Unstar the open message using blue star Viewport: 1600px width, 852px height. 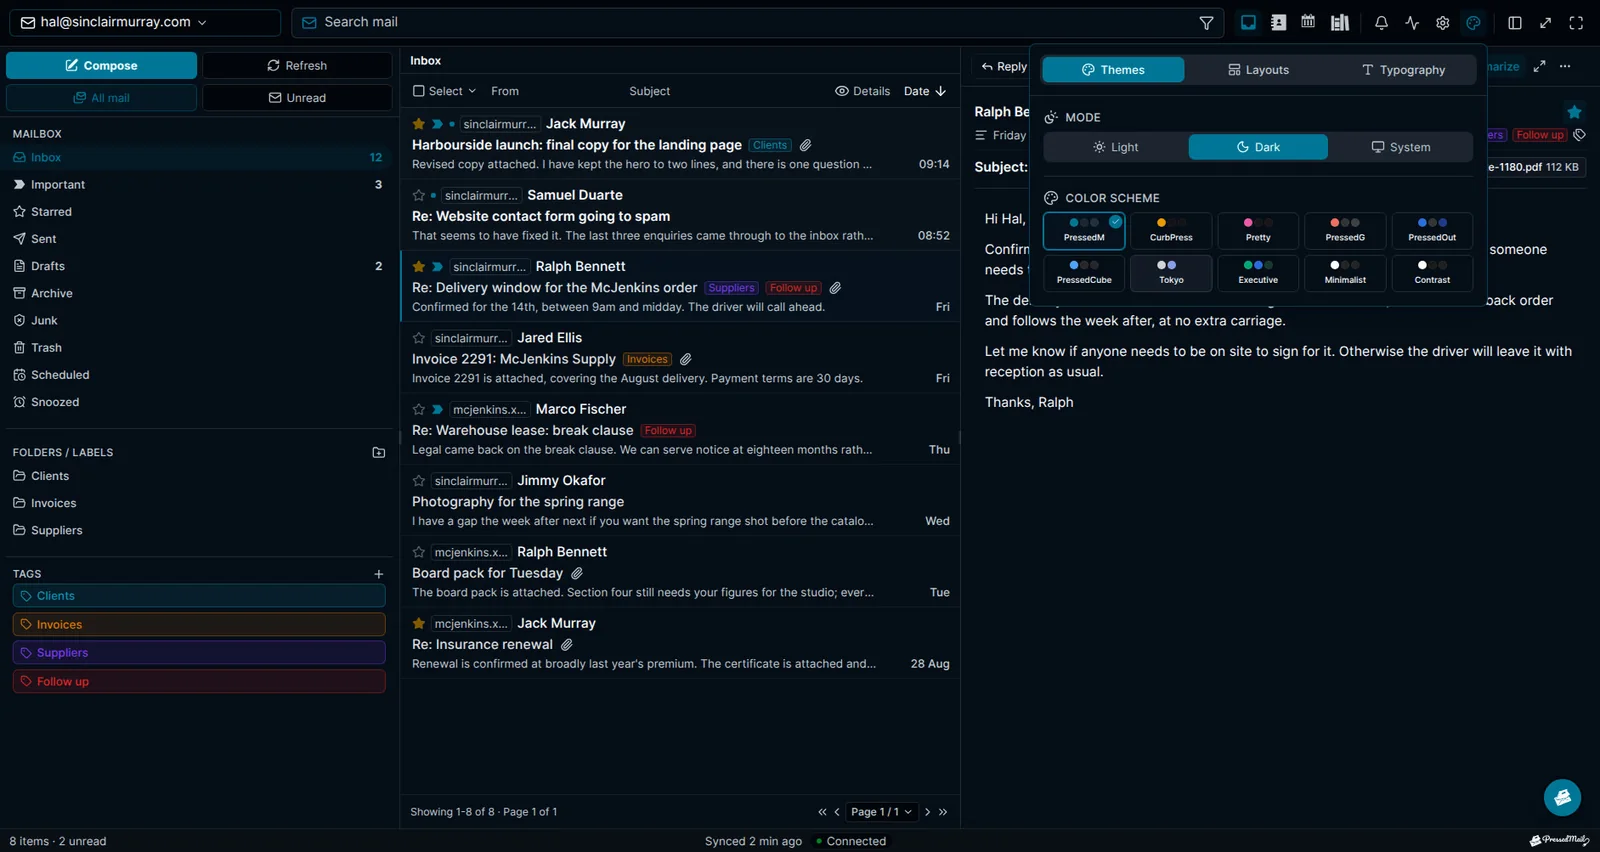pos(1574,111)
